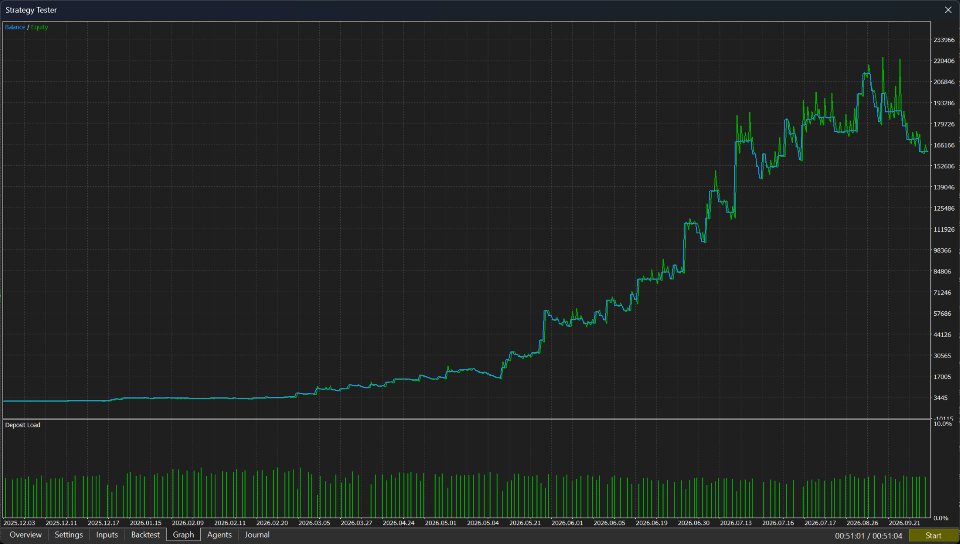Open the Agents tab
The image size is (960, 544).
pos(219,535)
